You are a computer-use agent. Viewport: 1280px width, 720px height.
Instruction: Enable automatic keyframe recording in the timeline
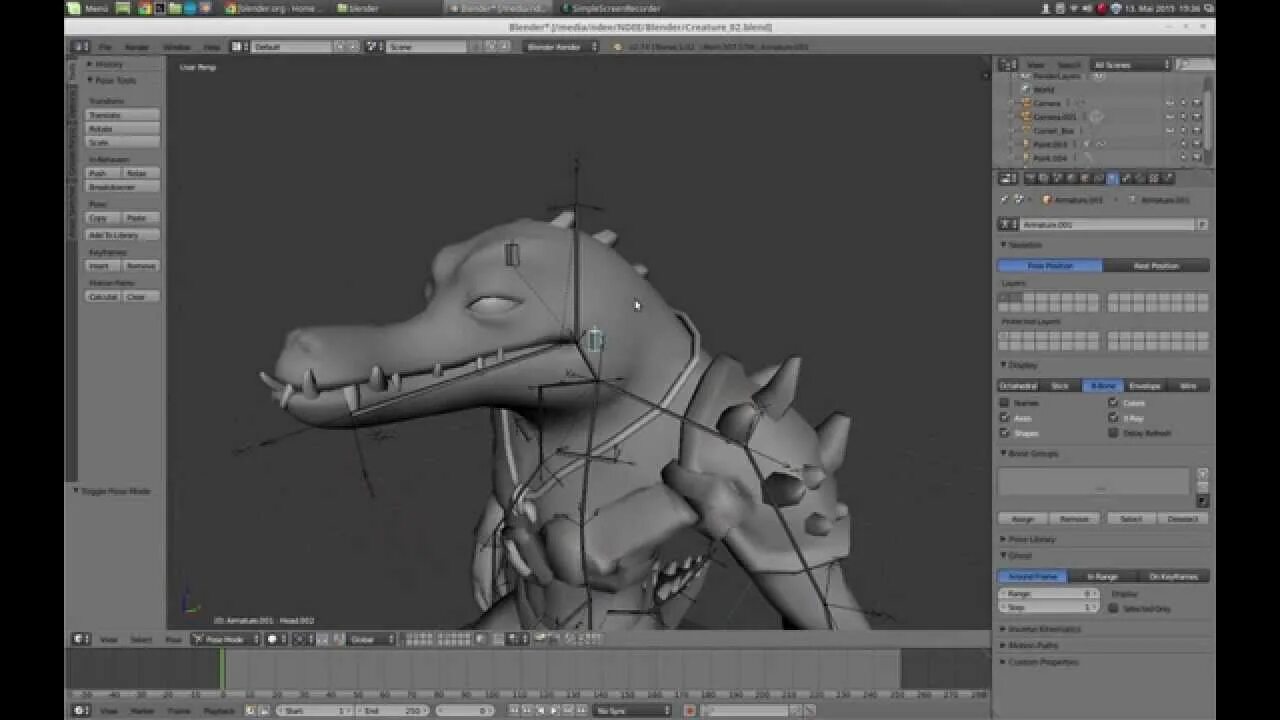691,710
